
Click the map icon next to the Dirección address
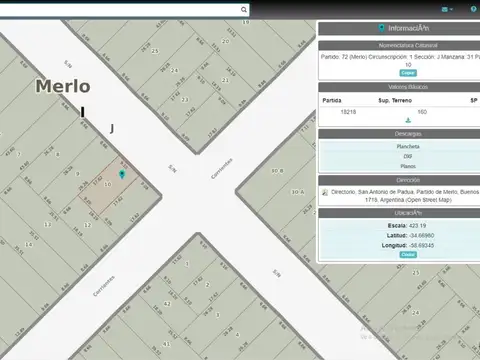click(325, 192)
